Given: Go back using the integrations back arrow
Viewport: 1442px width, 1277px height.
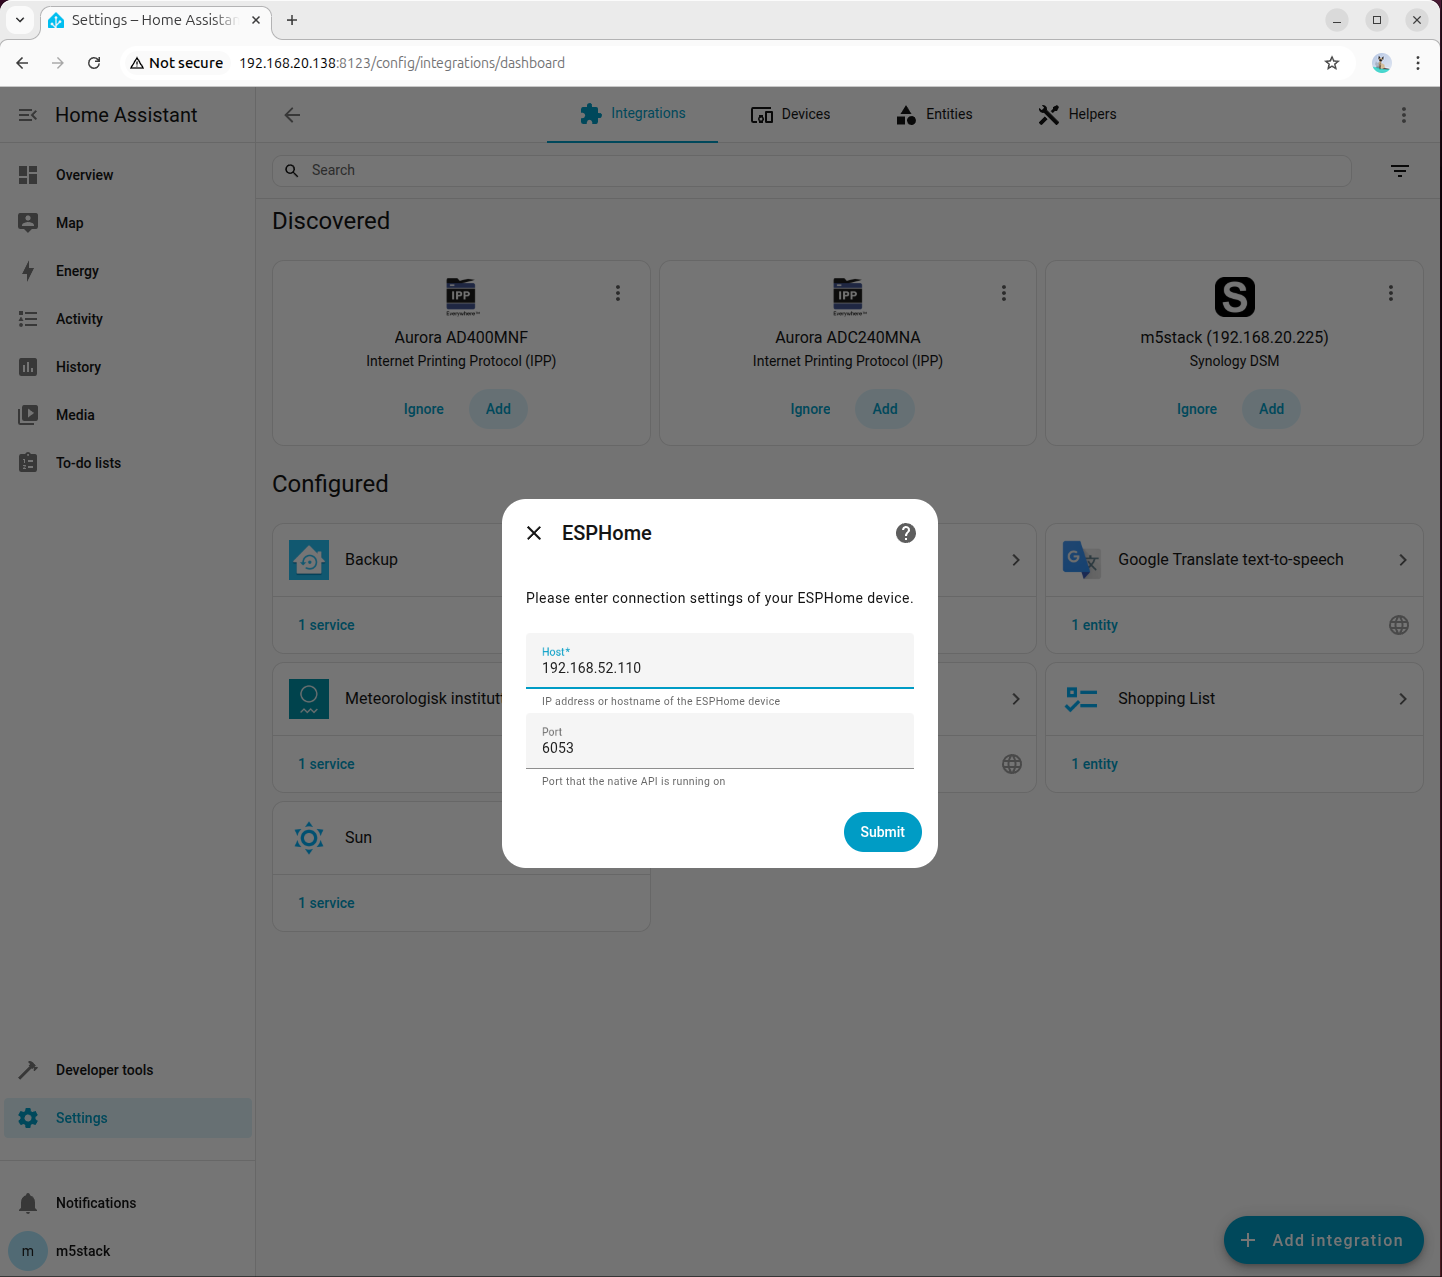Looking at the screenshot, I should [x=292, y=115].
